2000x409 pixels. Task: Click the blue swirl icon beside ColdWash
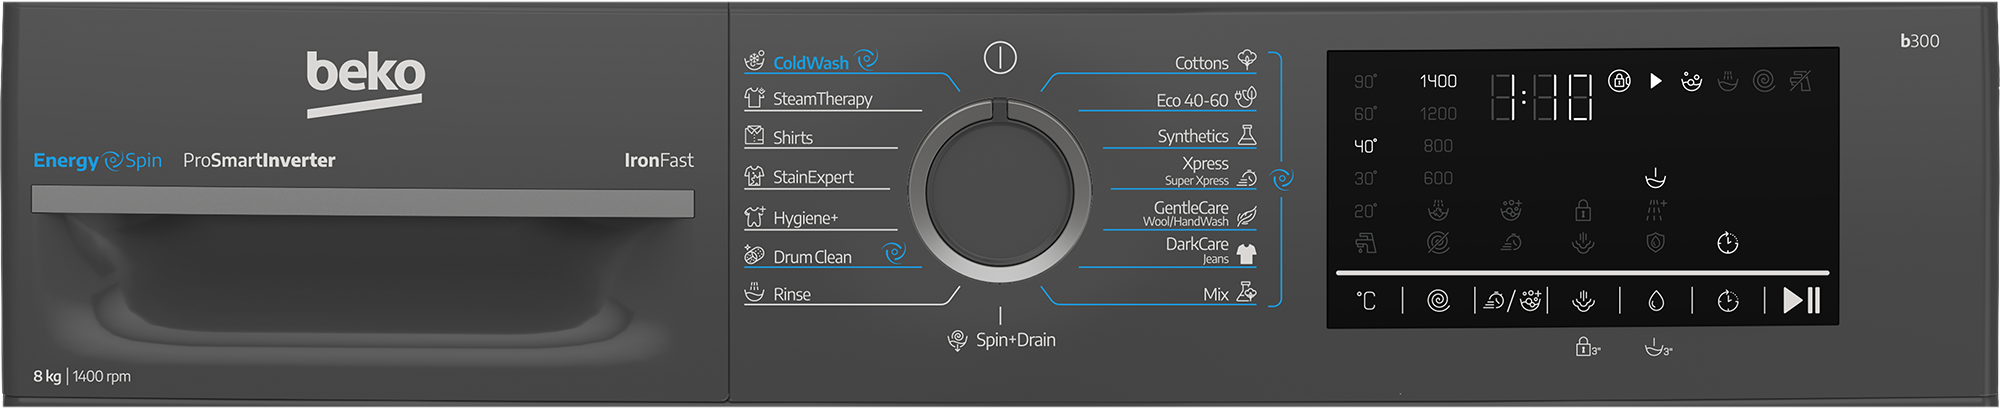click(867, 59)
